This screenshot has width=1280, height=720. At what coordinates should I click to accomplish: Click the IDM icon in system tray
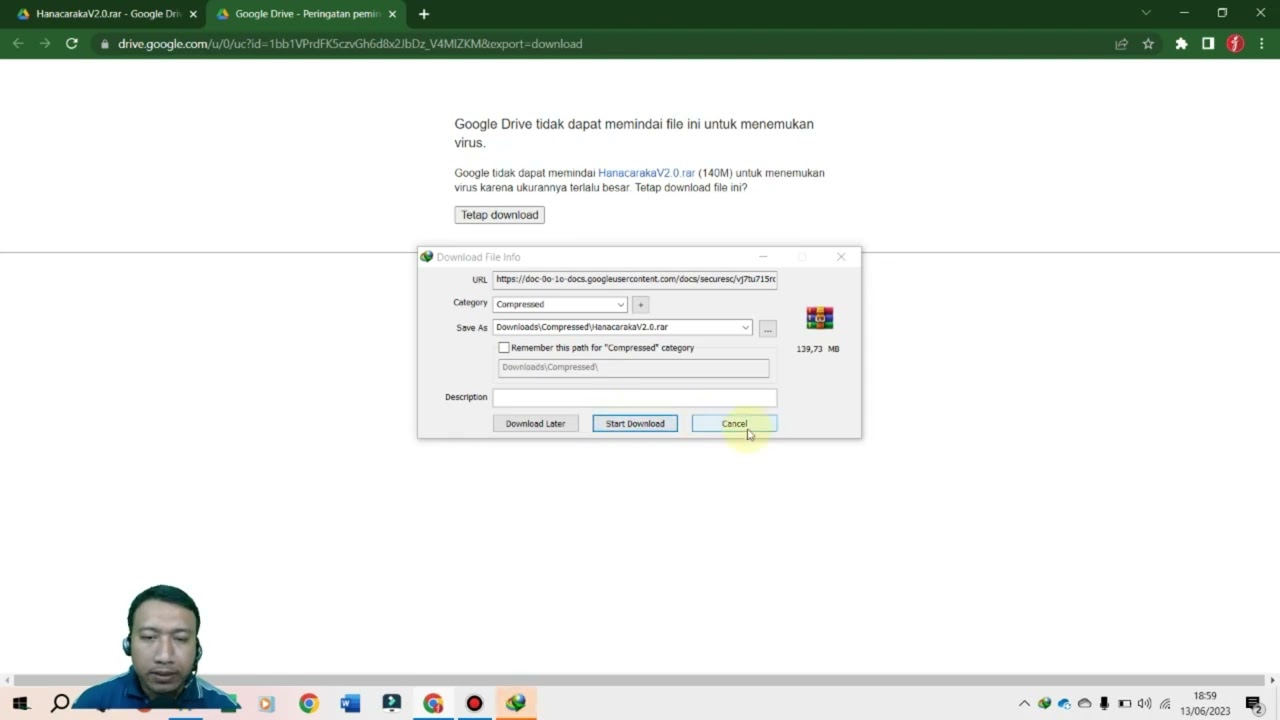(x=1044, y=704)
